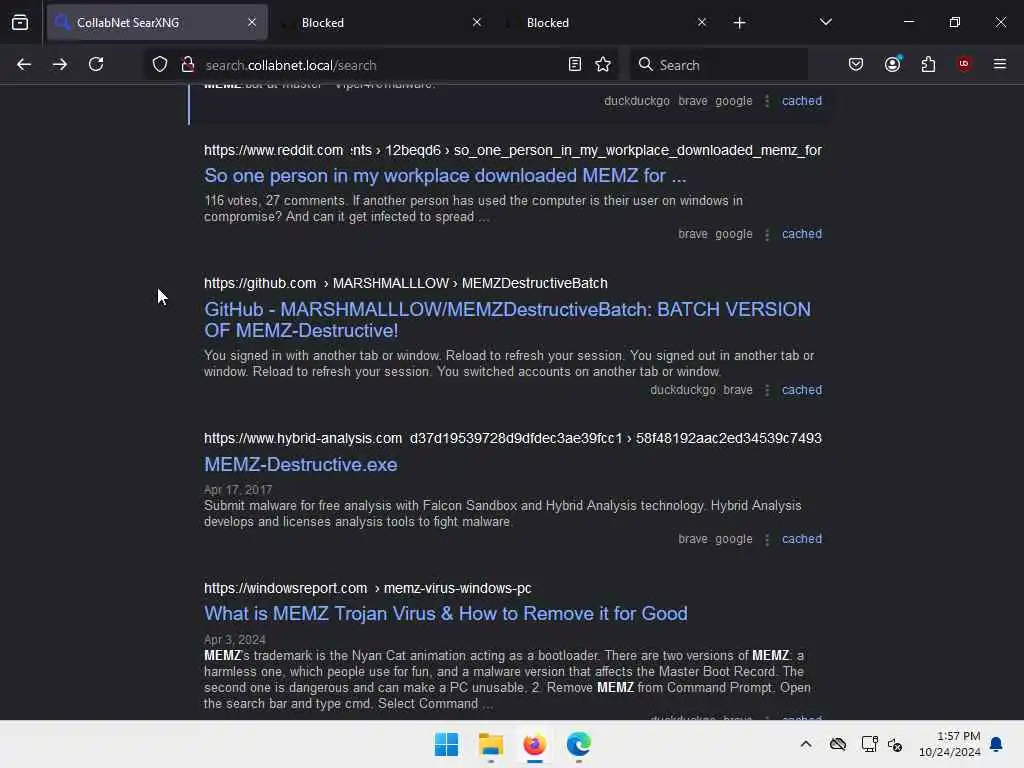This screenshot has width=1024, height=768.
Task: Click 'Apr 17, 2017' date text
Action: pyautogui.click(x=238, y=490)
